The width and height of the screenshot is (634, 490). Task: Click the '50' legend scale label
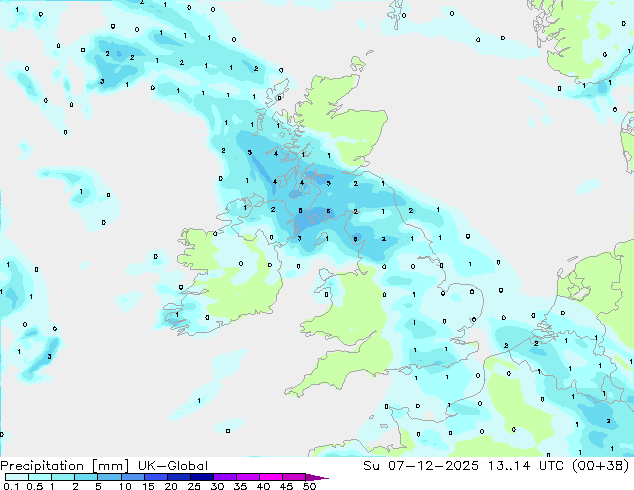(309, 486)
